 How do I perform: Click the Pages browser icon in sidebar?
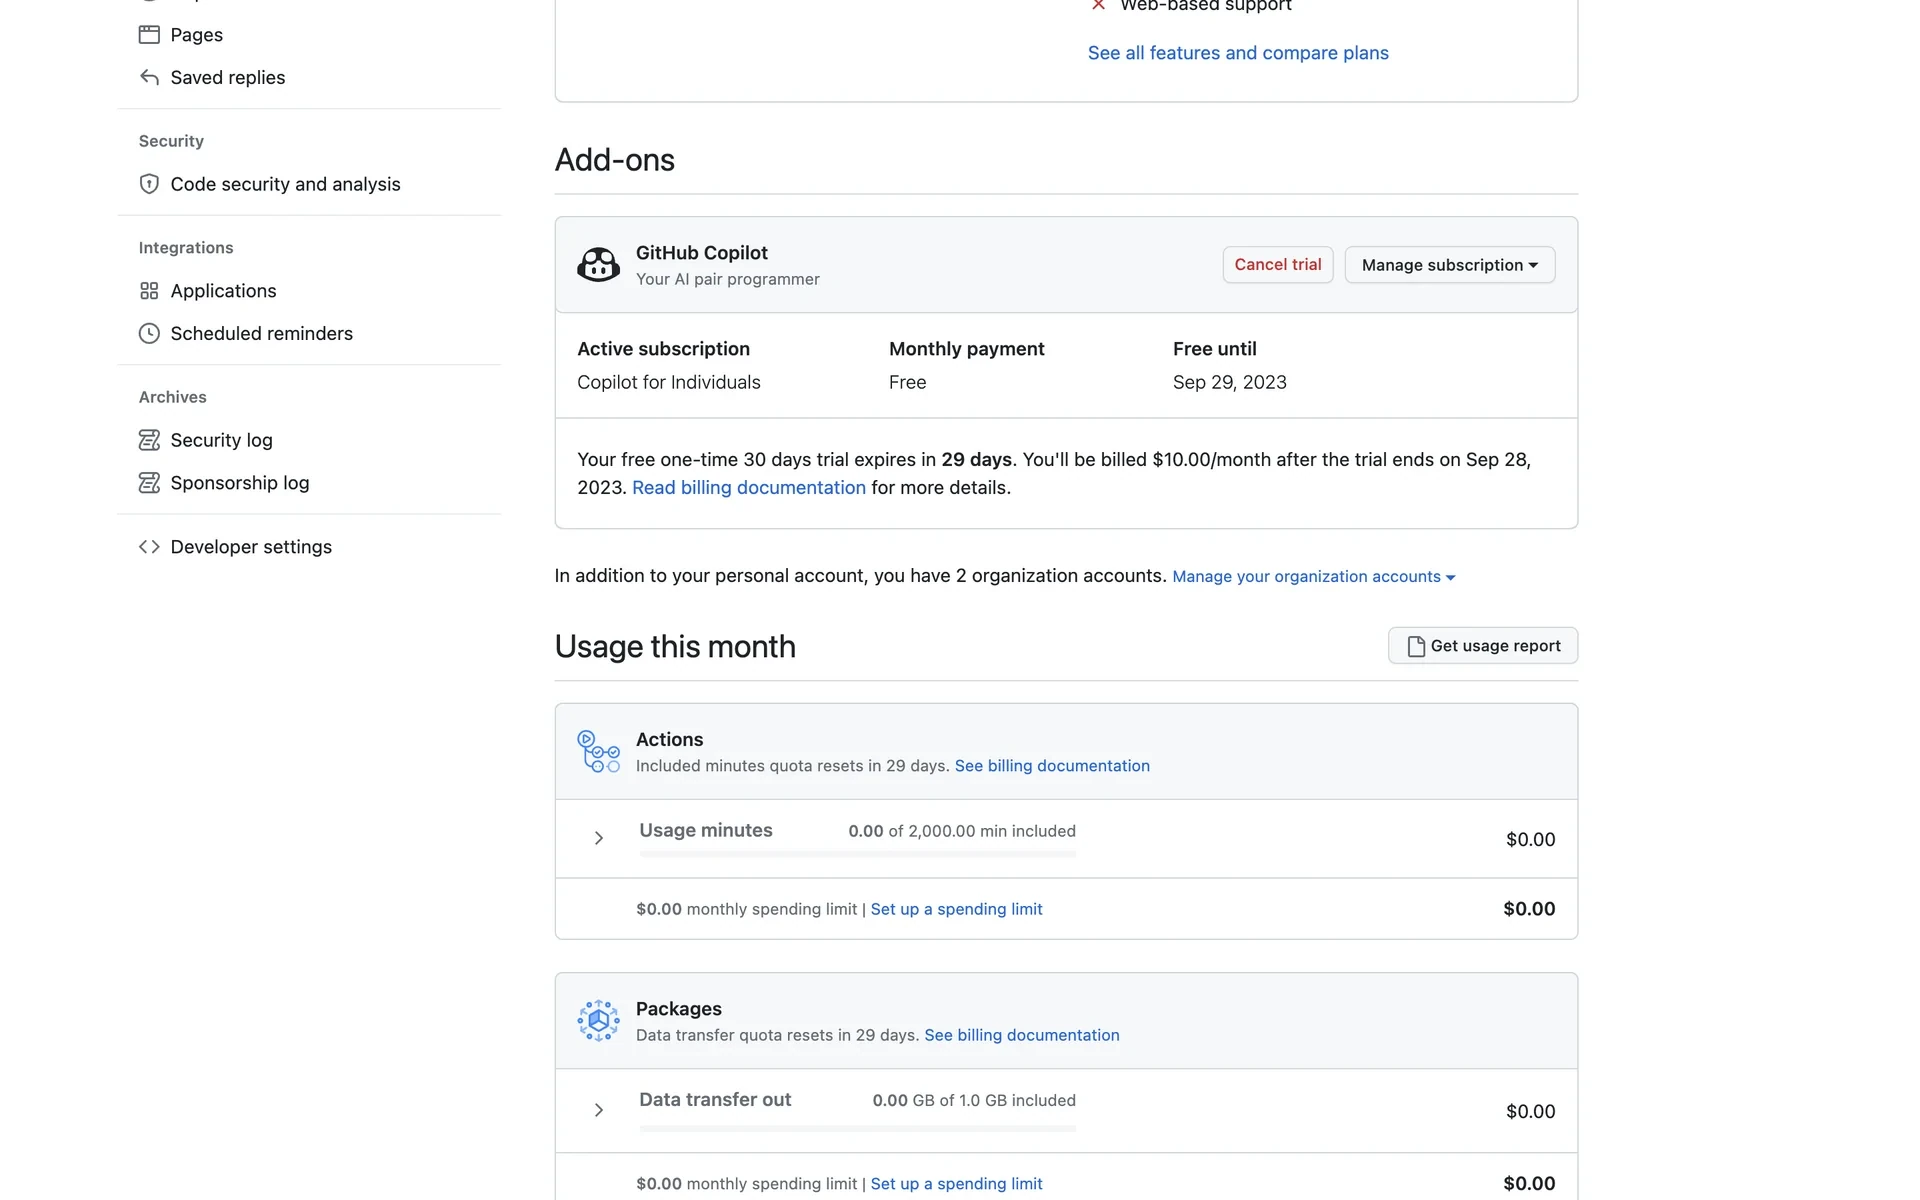pos(149,35)
